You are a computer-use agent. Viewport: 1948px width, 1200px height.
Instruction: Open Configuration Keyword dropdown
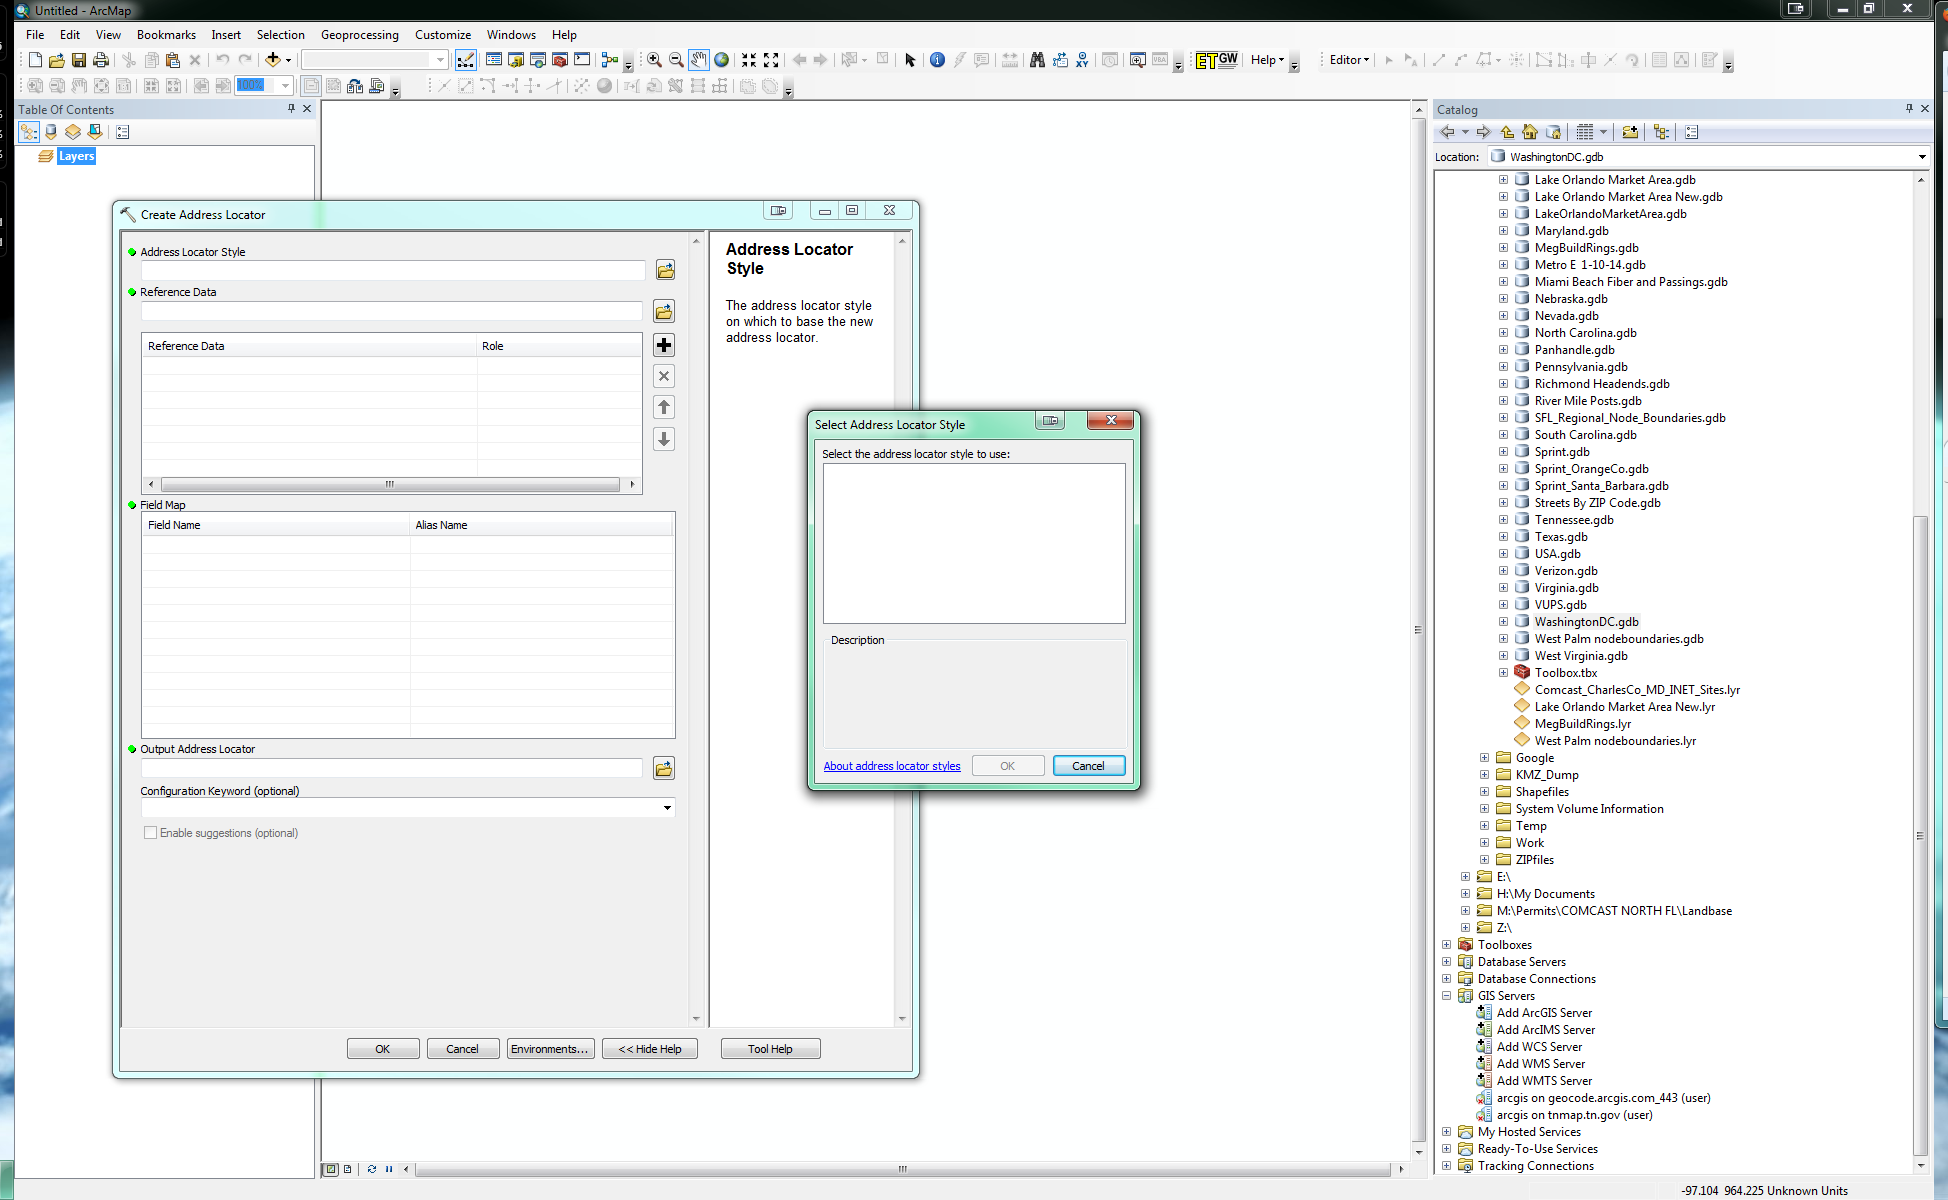pyautogui.click(x=667, y=808)
